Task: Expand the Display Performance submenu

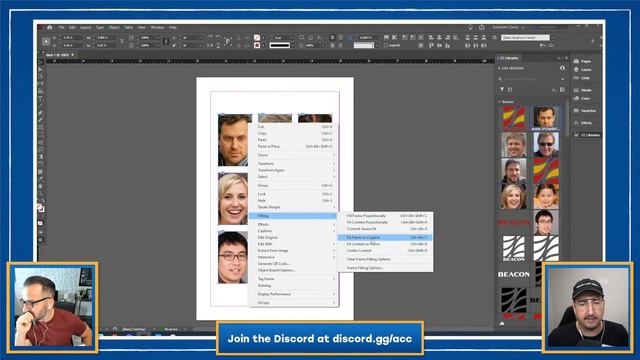Action: tap(293, 294)
